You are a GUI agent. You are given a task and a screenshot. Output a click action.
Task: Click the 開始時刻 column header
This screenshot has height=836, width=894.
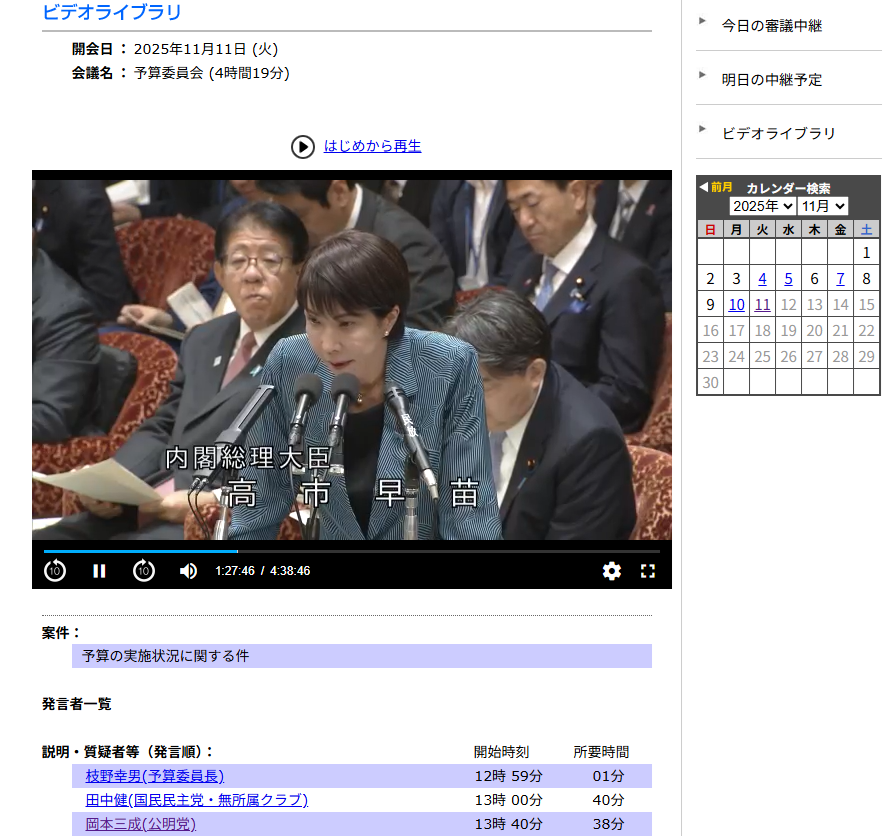[501, 752]
